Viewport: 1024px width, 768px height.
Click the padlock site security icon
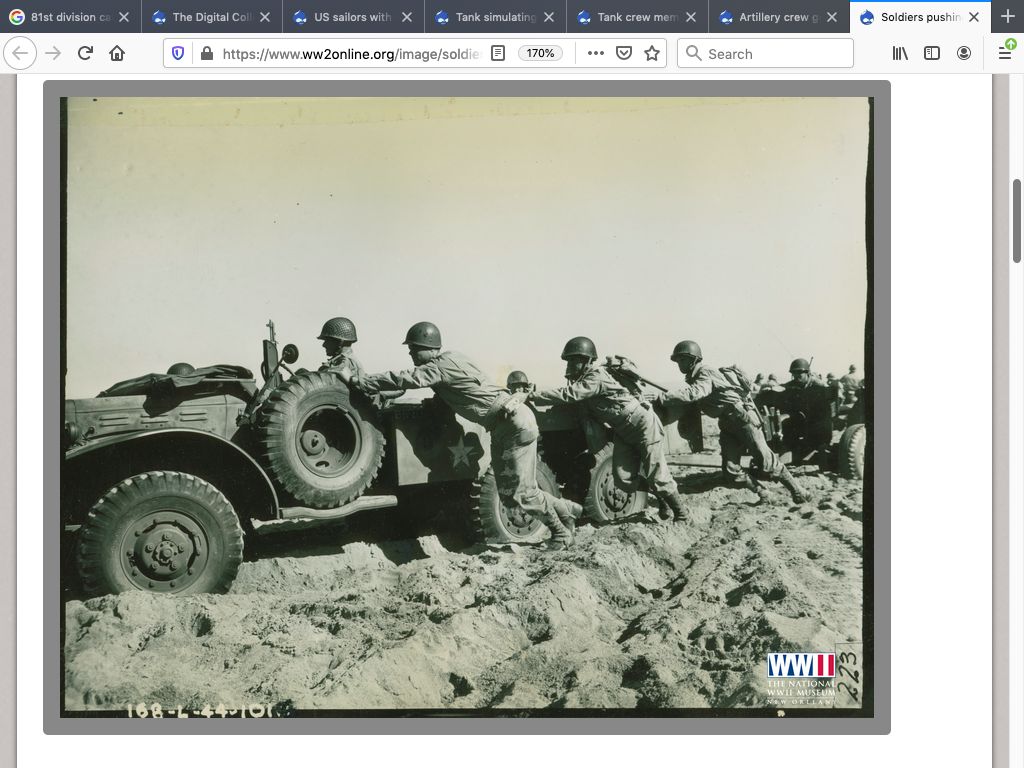(206, 53)
